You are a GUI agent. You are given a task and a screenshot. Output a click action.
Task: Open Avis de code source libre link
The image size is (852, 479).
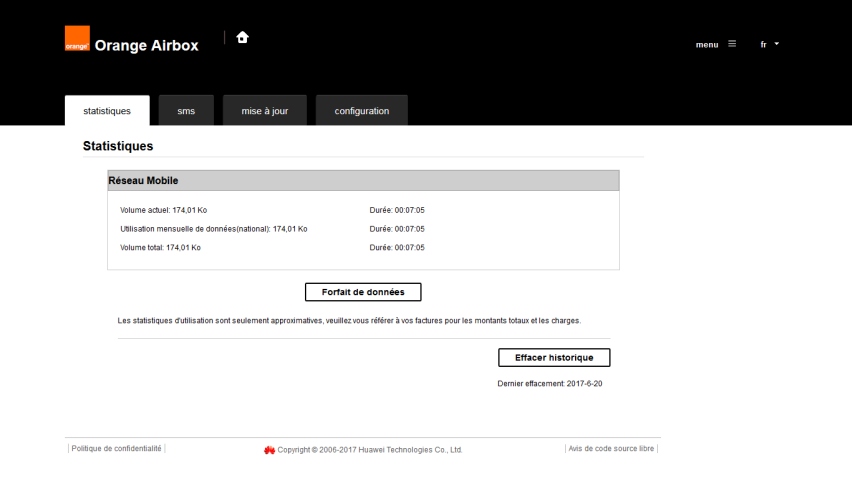pos(611,449)
